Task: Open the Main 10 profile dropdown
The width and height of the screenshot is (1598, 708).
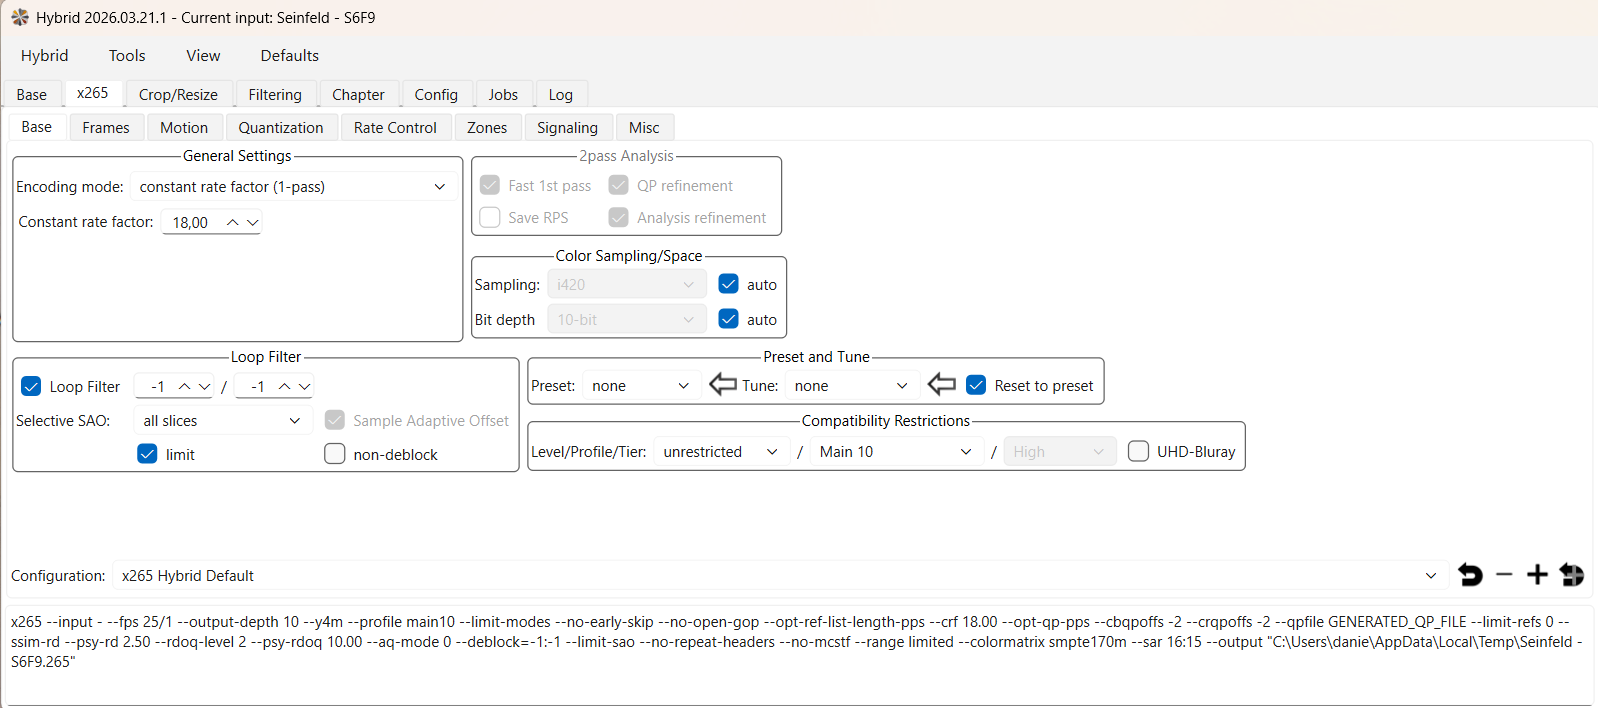Action: click(895, 452)
